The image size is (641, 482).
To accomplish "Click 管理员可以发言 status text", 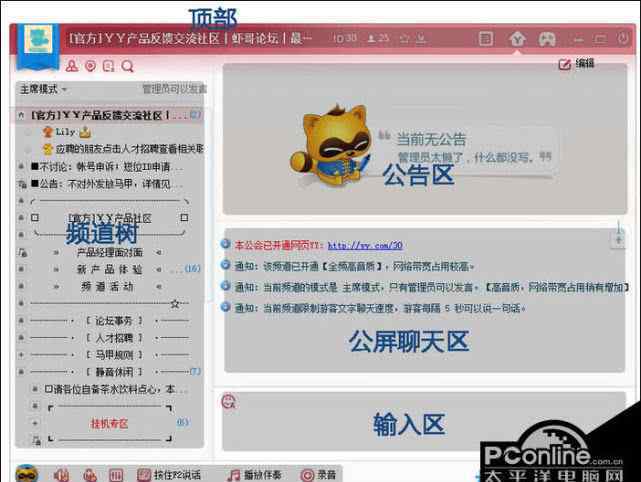I will click(174, 89).
